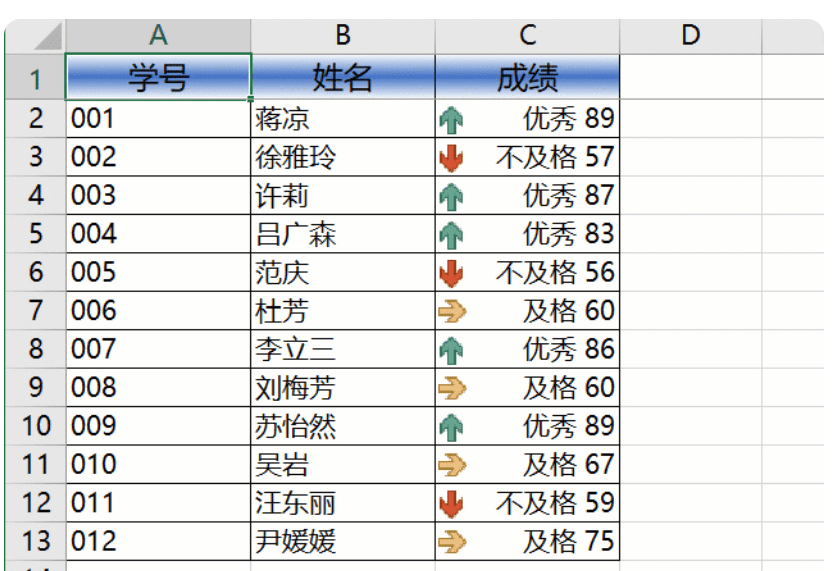
Task: Click red down arrow in 汪东丽's row
Action: (x=451, y=503)
